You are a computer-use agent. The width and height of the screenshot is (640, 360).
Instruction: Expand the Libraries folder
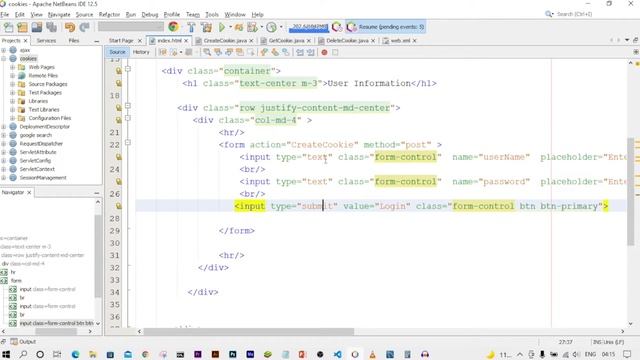[x=12, y=101]
